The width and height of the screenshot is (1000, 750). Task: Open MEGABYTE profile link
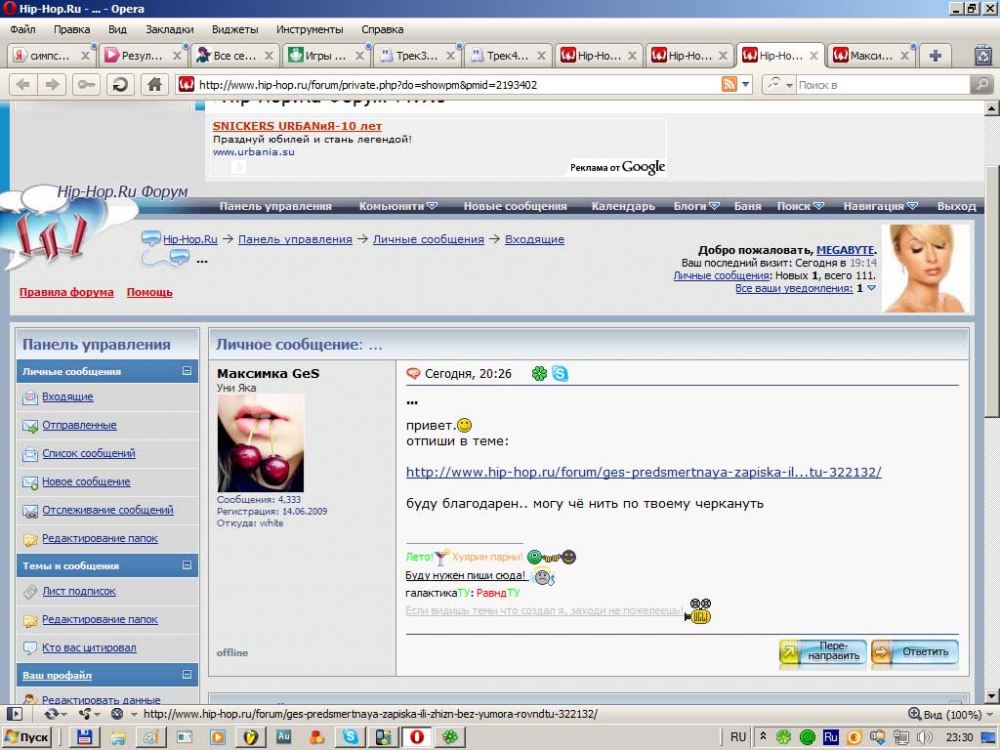(x=845, y=250)
